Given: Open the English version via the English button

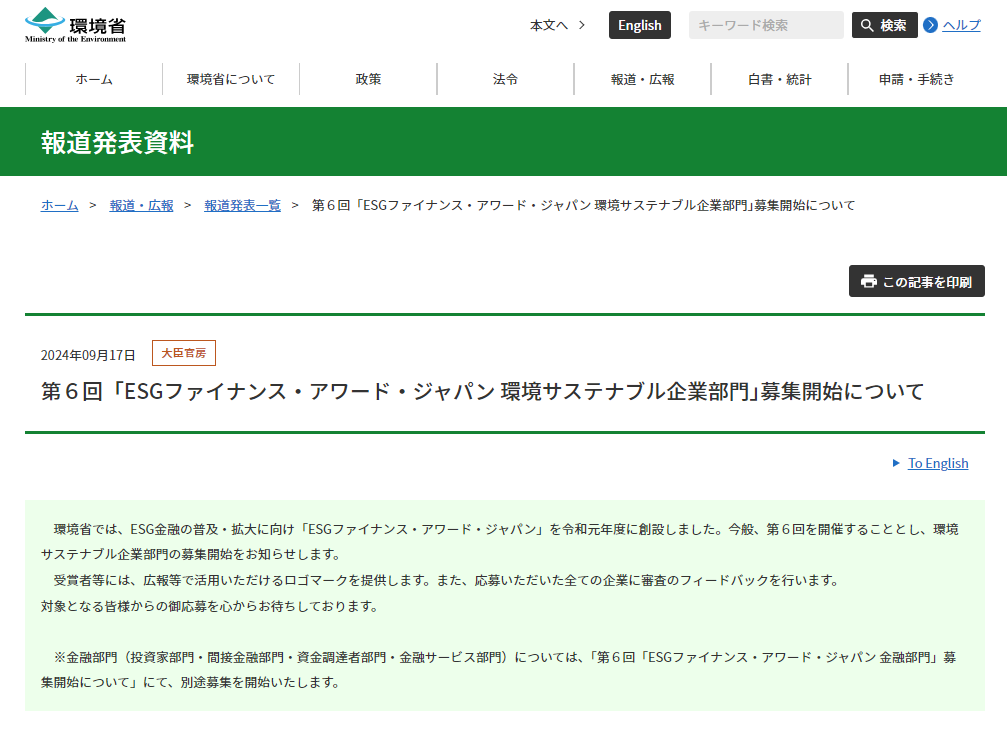Looking at the screenshot, I should [x=639, y=24].
